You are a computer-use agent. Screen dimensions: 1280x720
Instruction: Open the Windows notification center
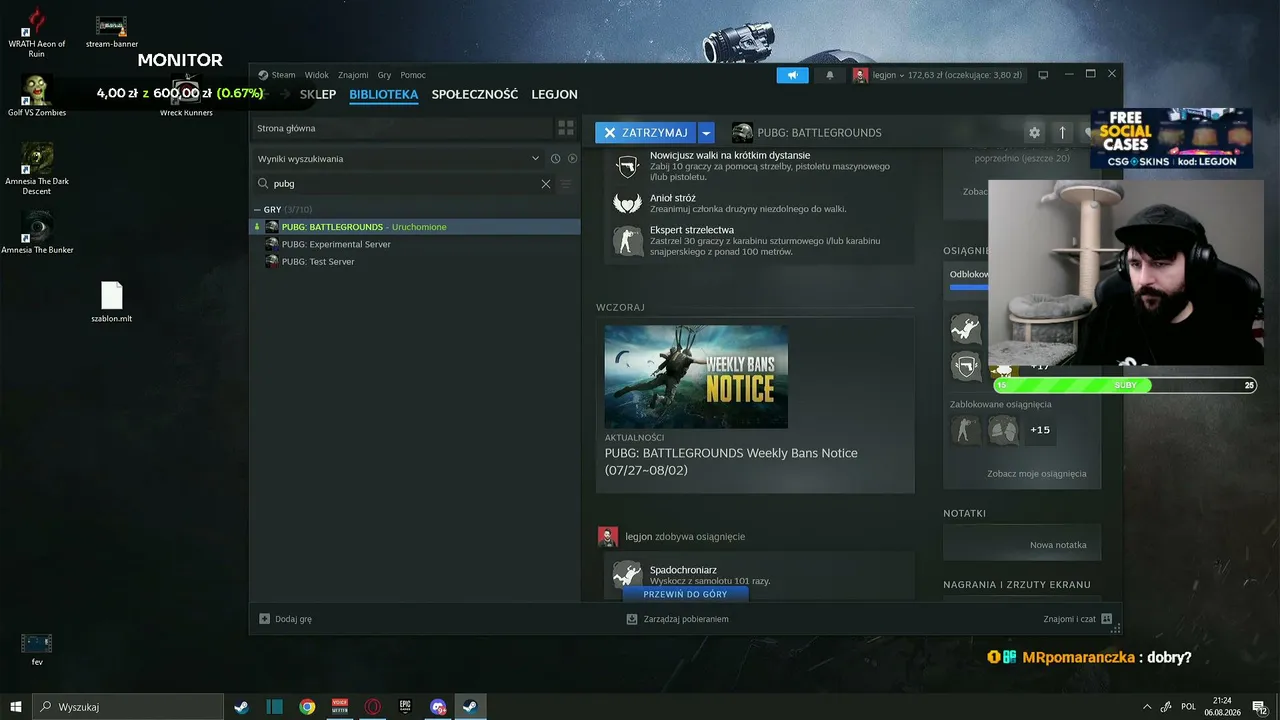click(x=1259, y=707)
